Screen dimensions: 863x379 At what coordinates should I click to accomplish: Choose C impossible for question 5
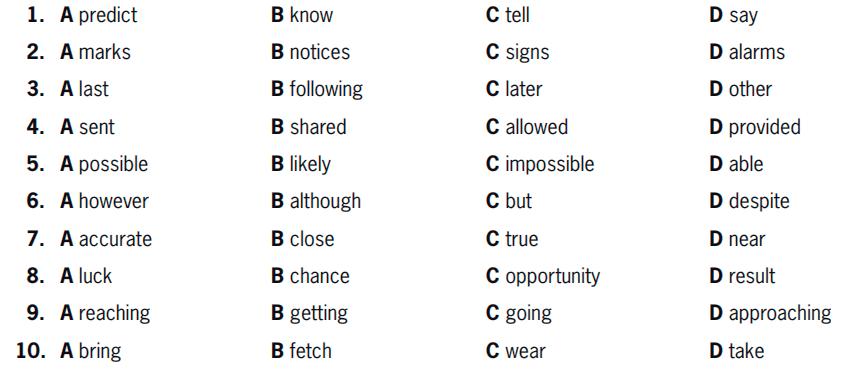[540, 164]
